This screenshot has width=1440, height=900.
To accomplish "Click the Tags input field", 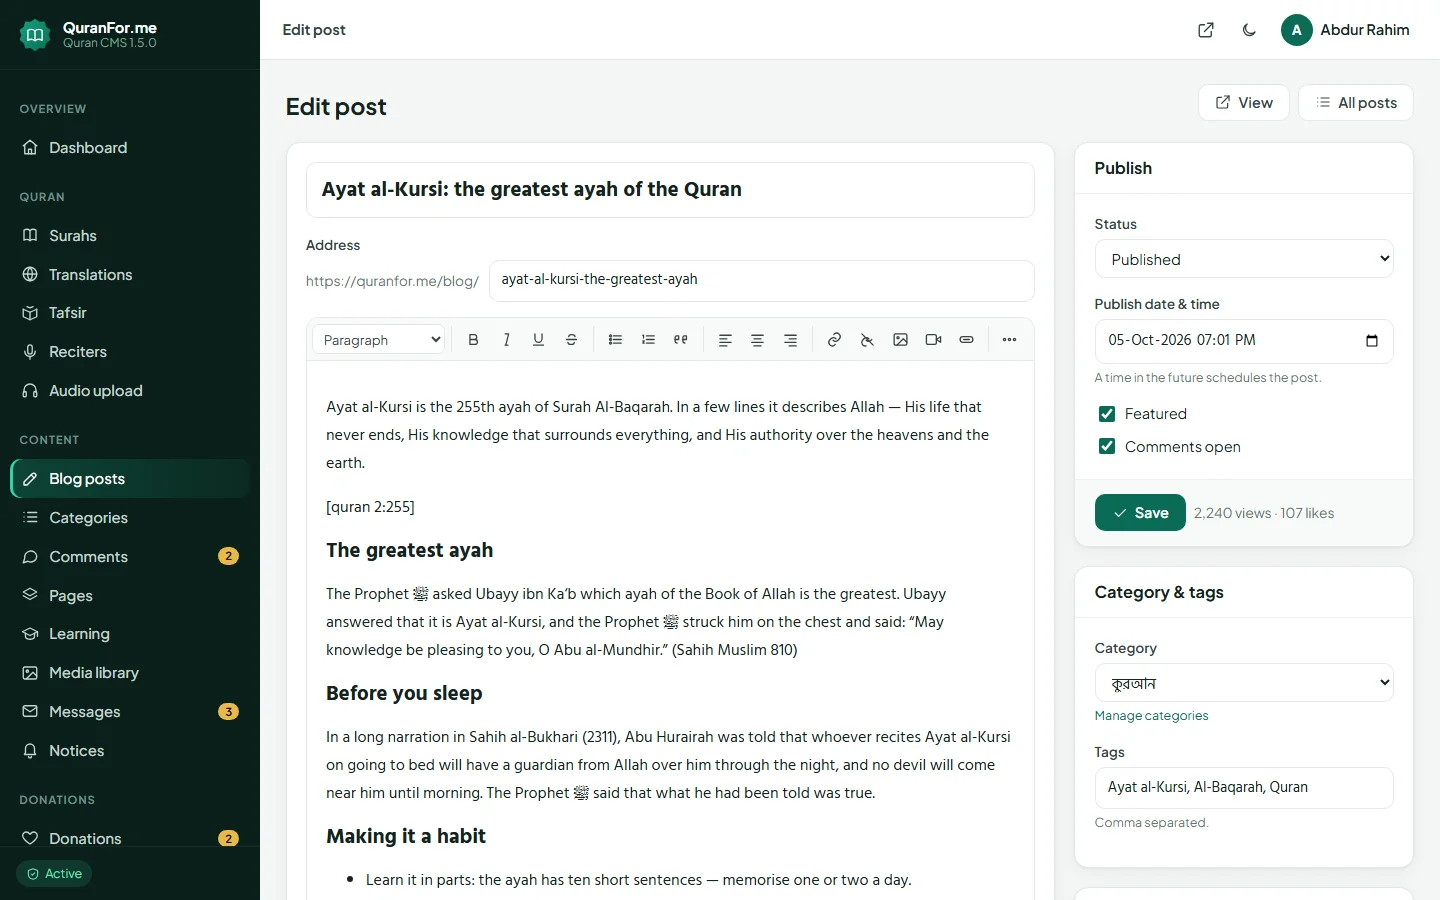I will click(1244, 788).
